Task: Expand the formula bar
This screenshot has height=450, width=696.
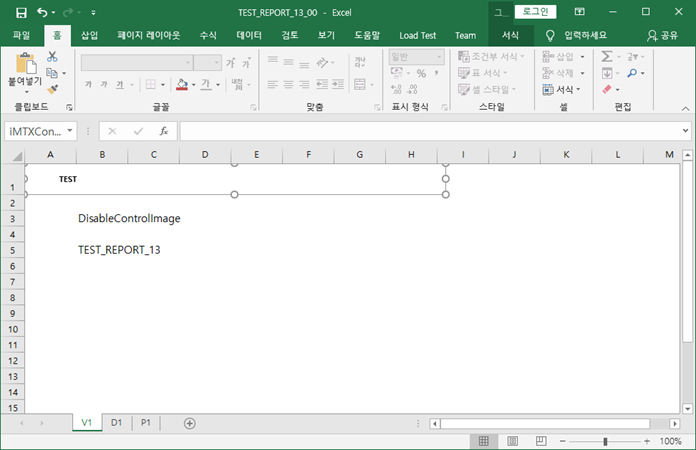Action: coord(685,131)
